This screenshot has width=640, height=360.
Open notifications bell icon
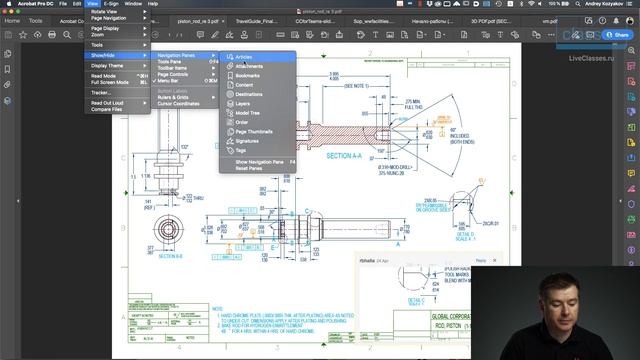616,21
